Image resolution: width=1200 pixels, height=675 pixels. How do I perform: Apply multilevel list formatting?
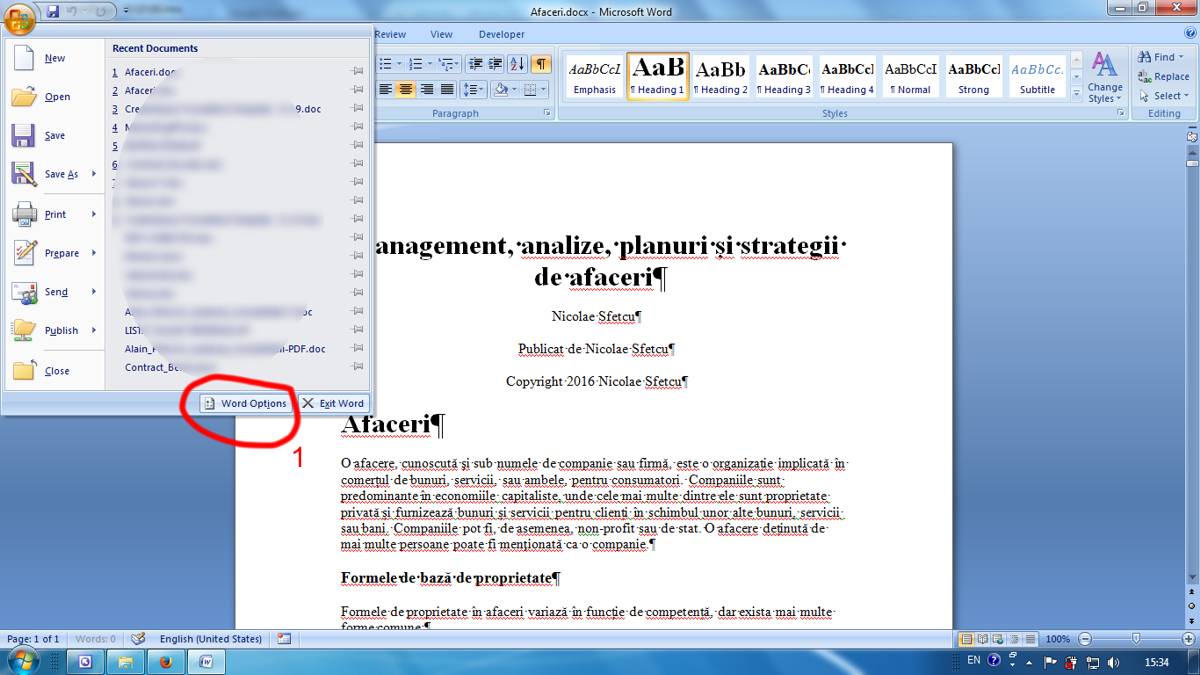tap(447, 64)
